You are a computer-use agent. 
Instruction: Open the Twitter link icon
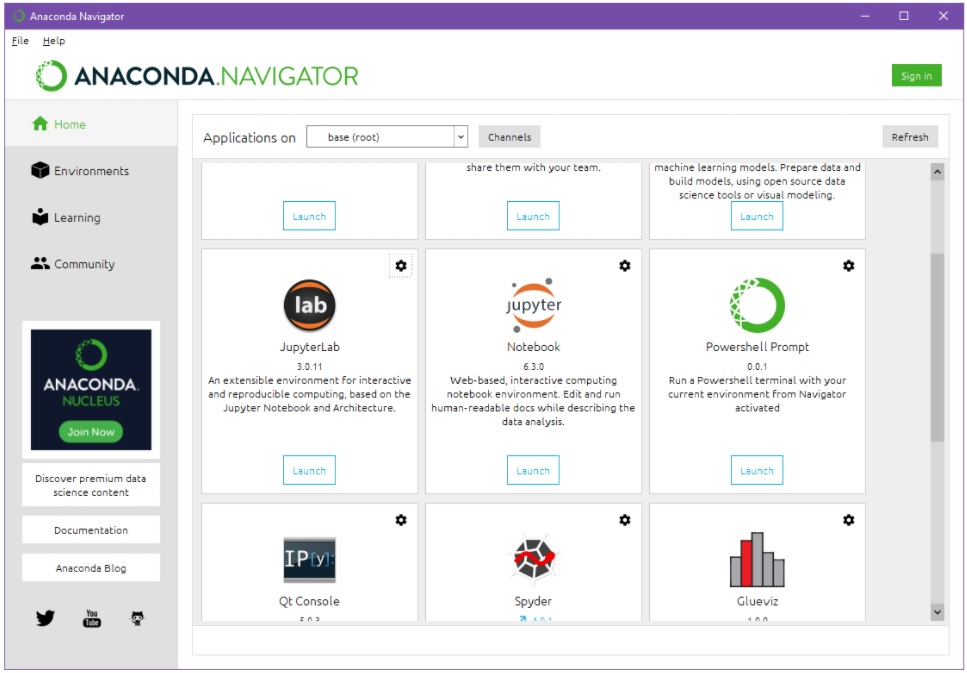click(x=45, y=618)
